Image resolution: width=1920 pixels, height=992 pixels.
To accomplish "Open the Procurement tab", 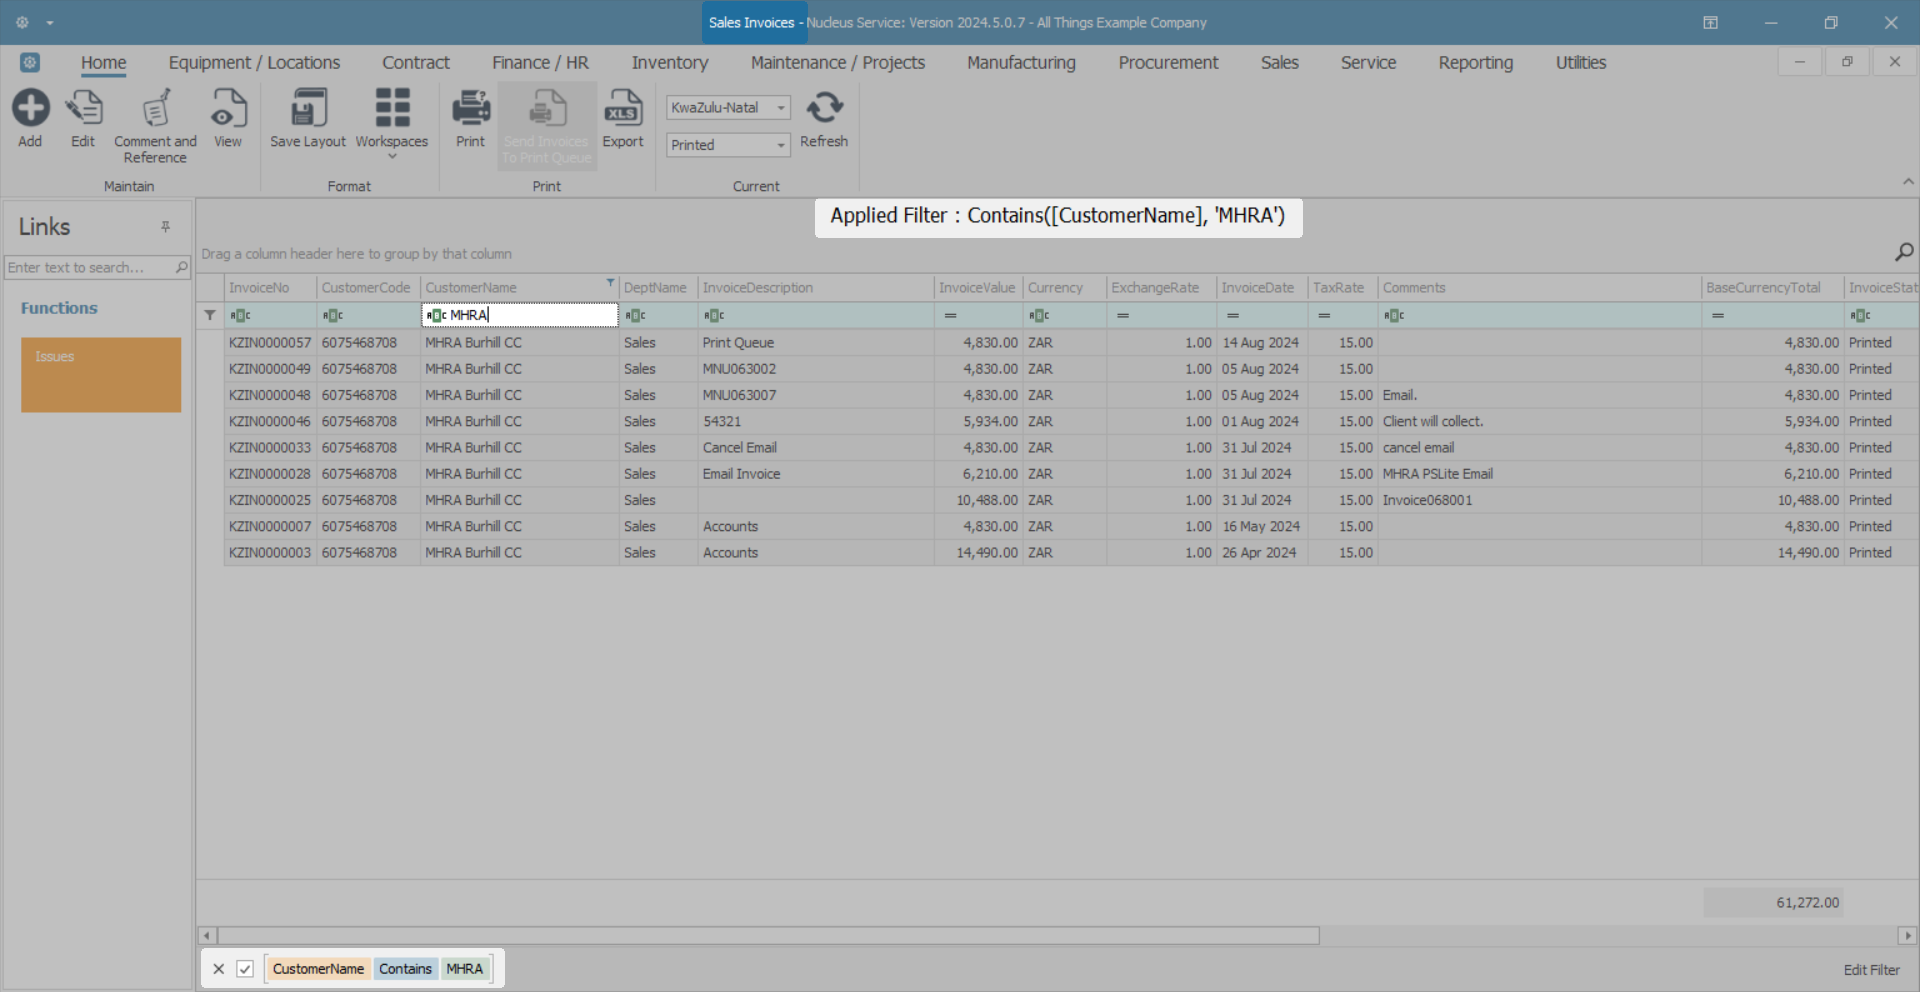I will pos(1168,63).
